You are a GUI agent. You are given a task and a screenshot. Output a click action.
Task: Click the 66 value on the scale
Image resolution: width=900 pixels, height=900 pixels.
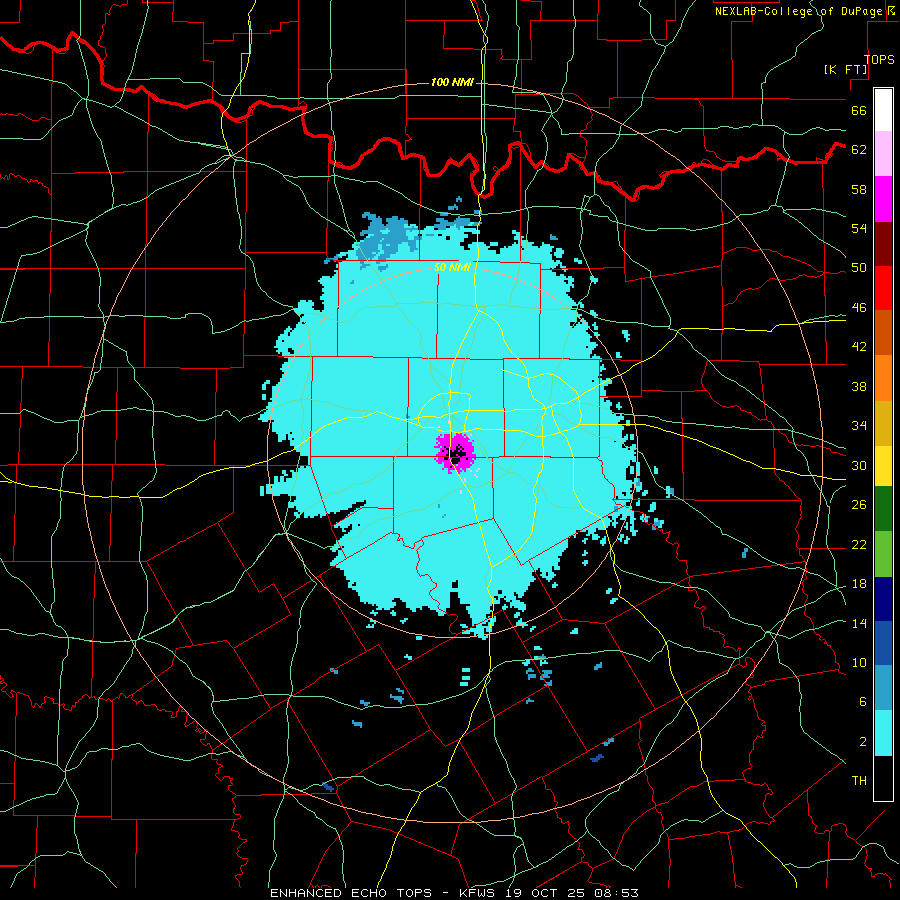click(859, 110)
